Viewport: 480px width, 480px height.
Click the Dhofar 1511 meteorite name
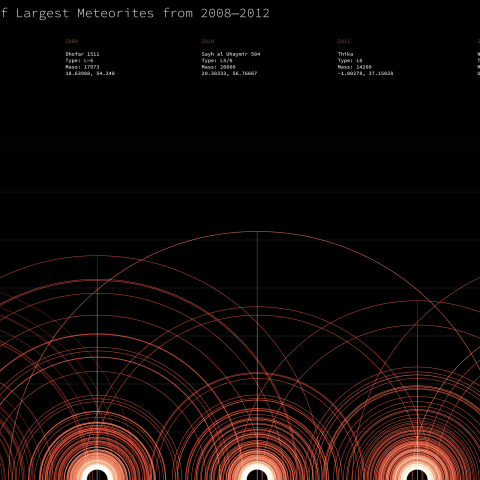click(82, 54)
